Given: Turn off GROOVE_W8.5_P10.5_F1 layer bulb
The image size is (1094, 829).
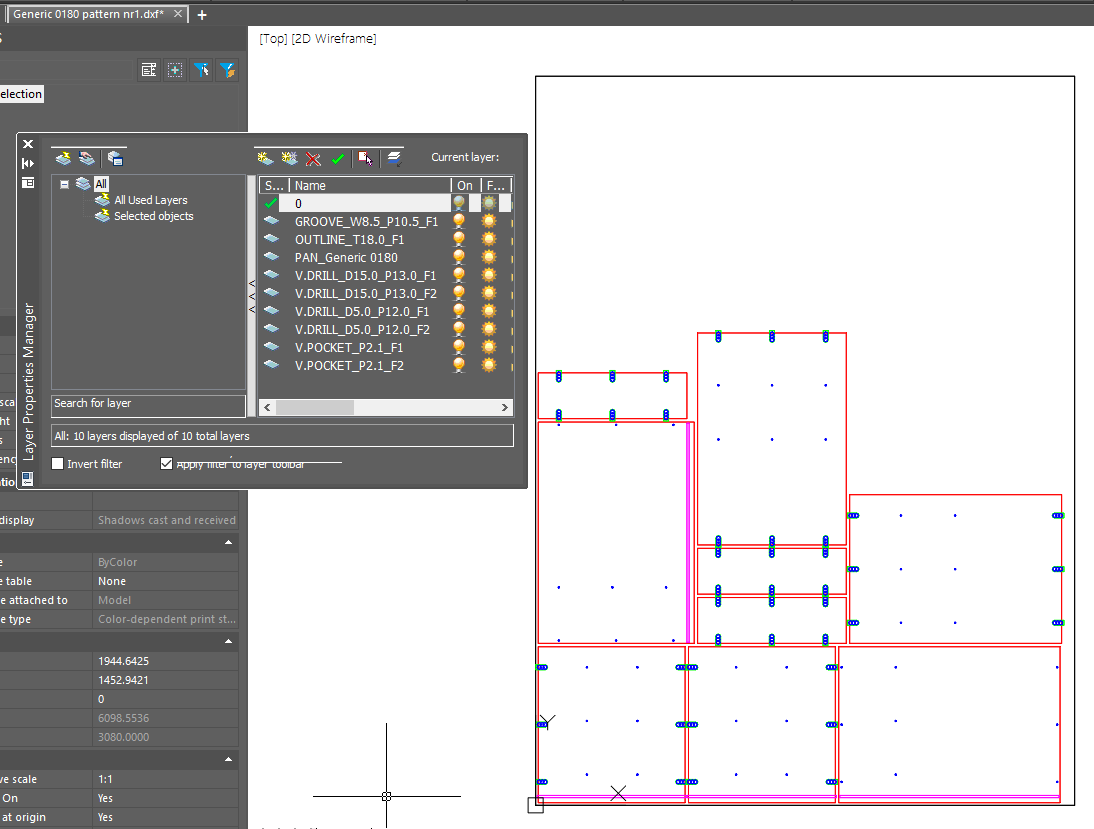Looking at the screenshot, I should [459, 221].
